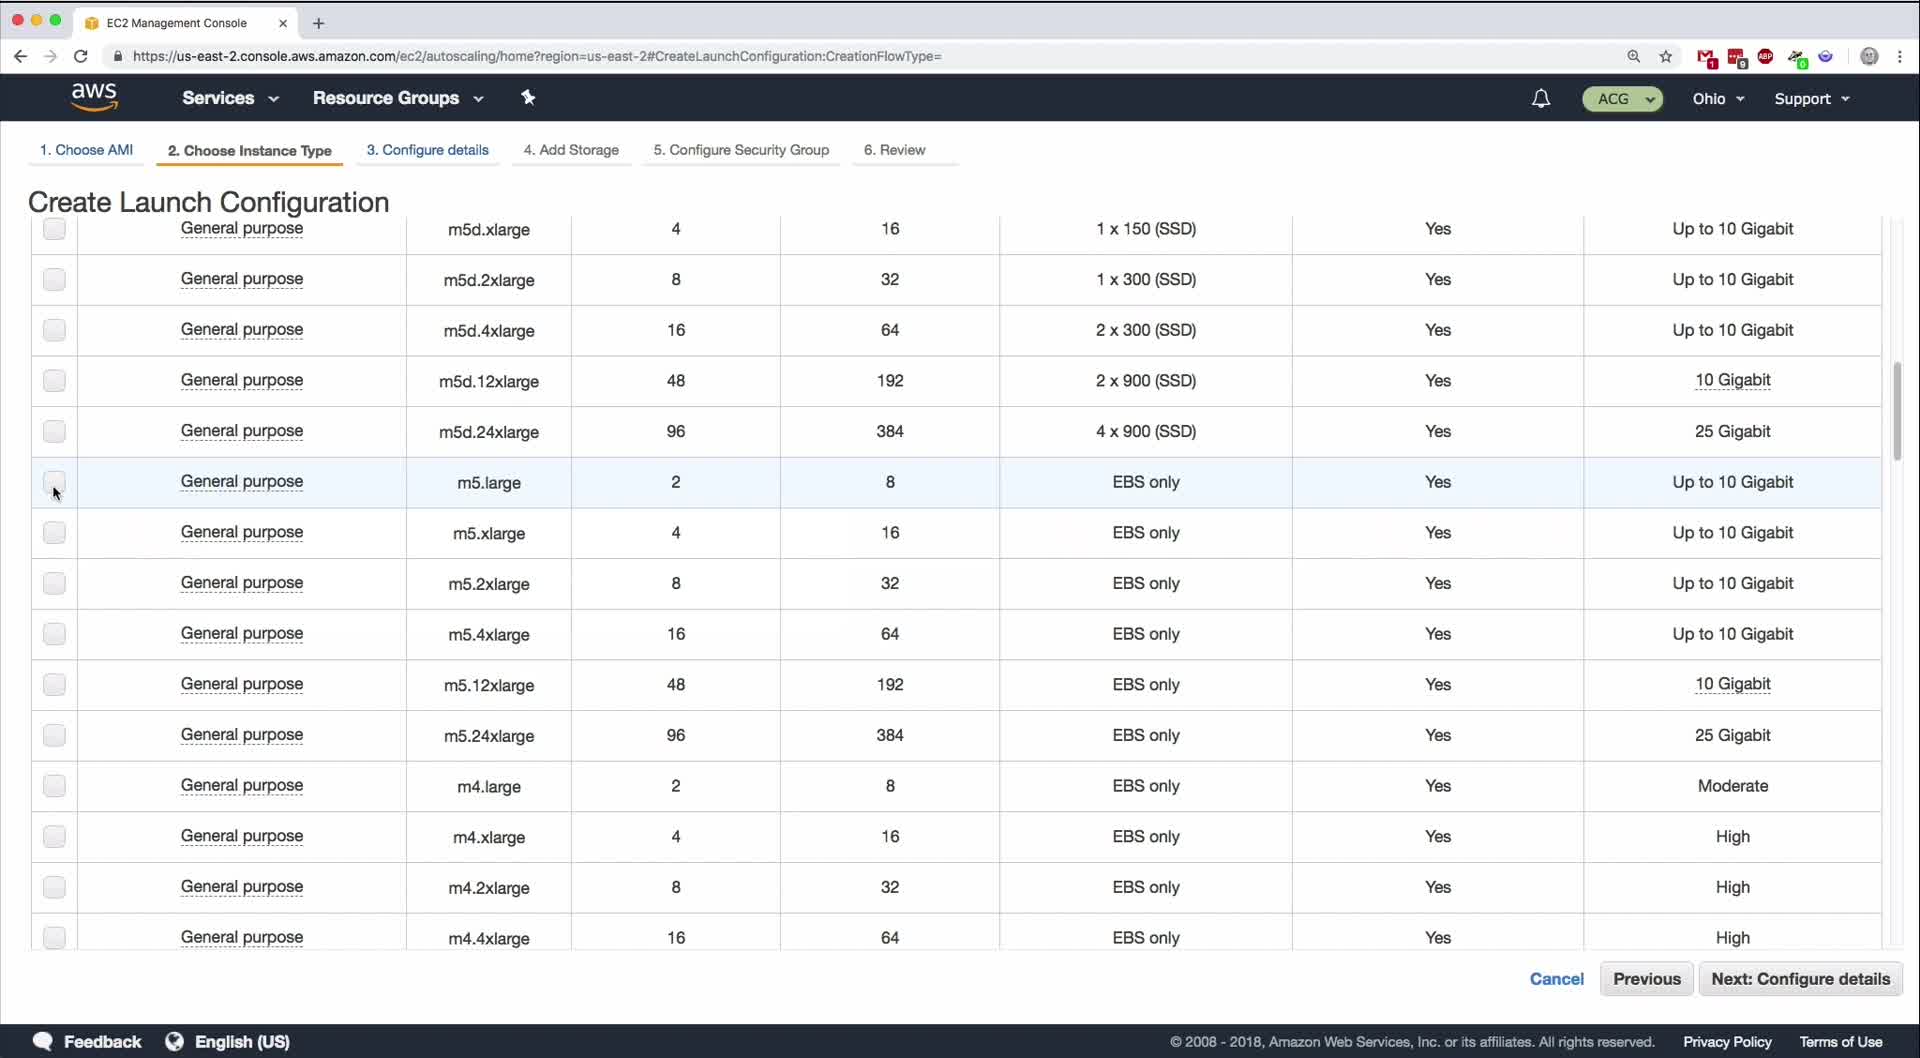
Task: Select the m5.large instance checkbox
Action: tap(54, 482)
